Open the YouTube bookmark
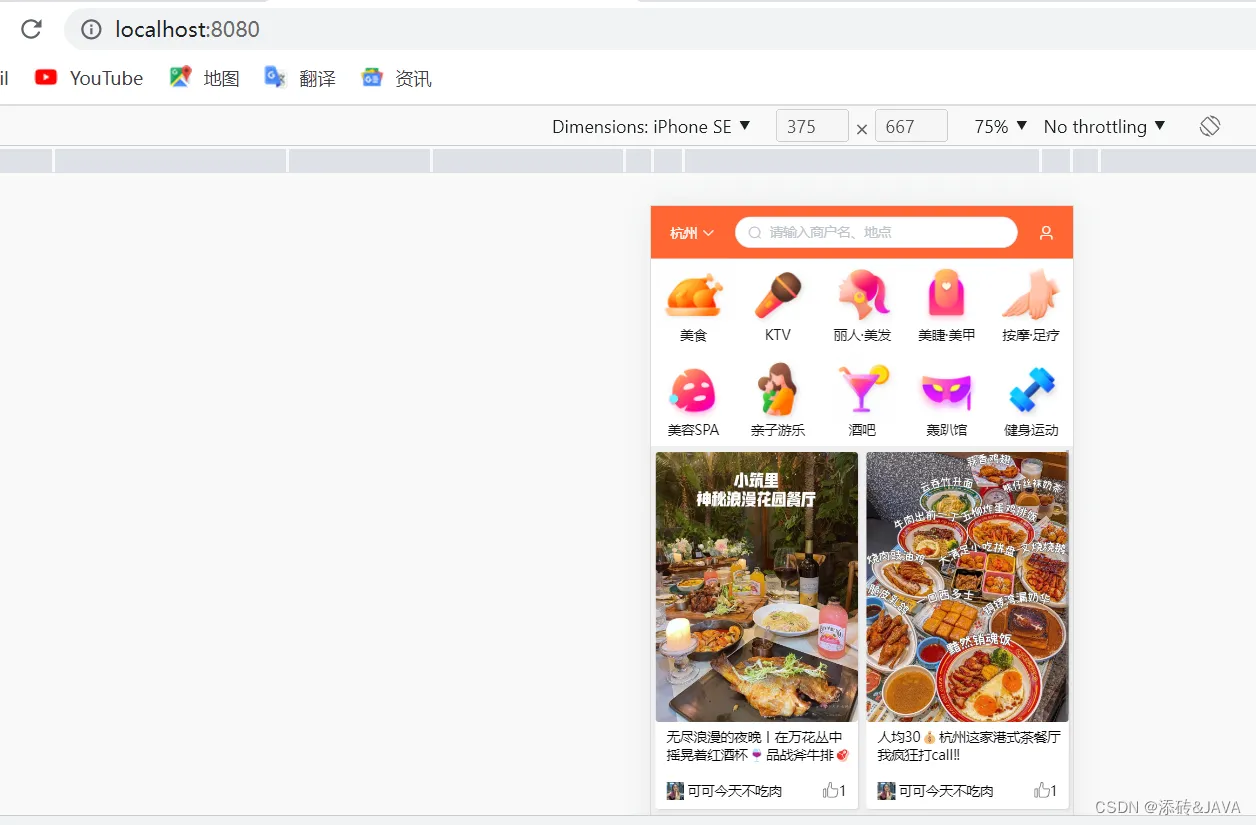 89,78
